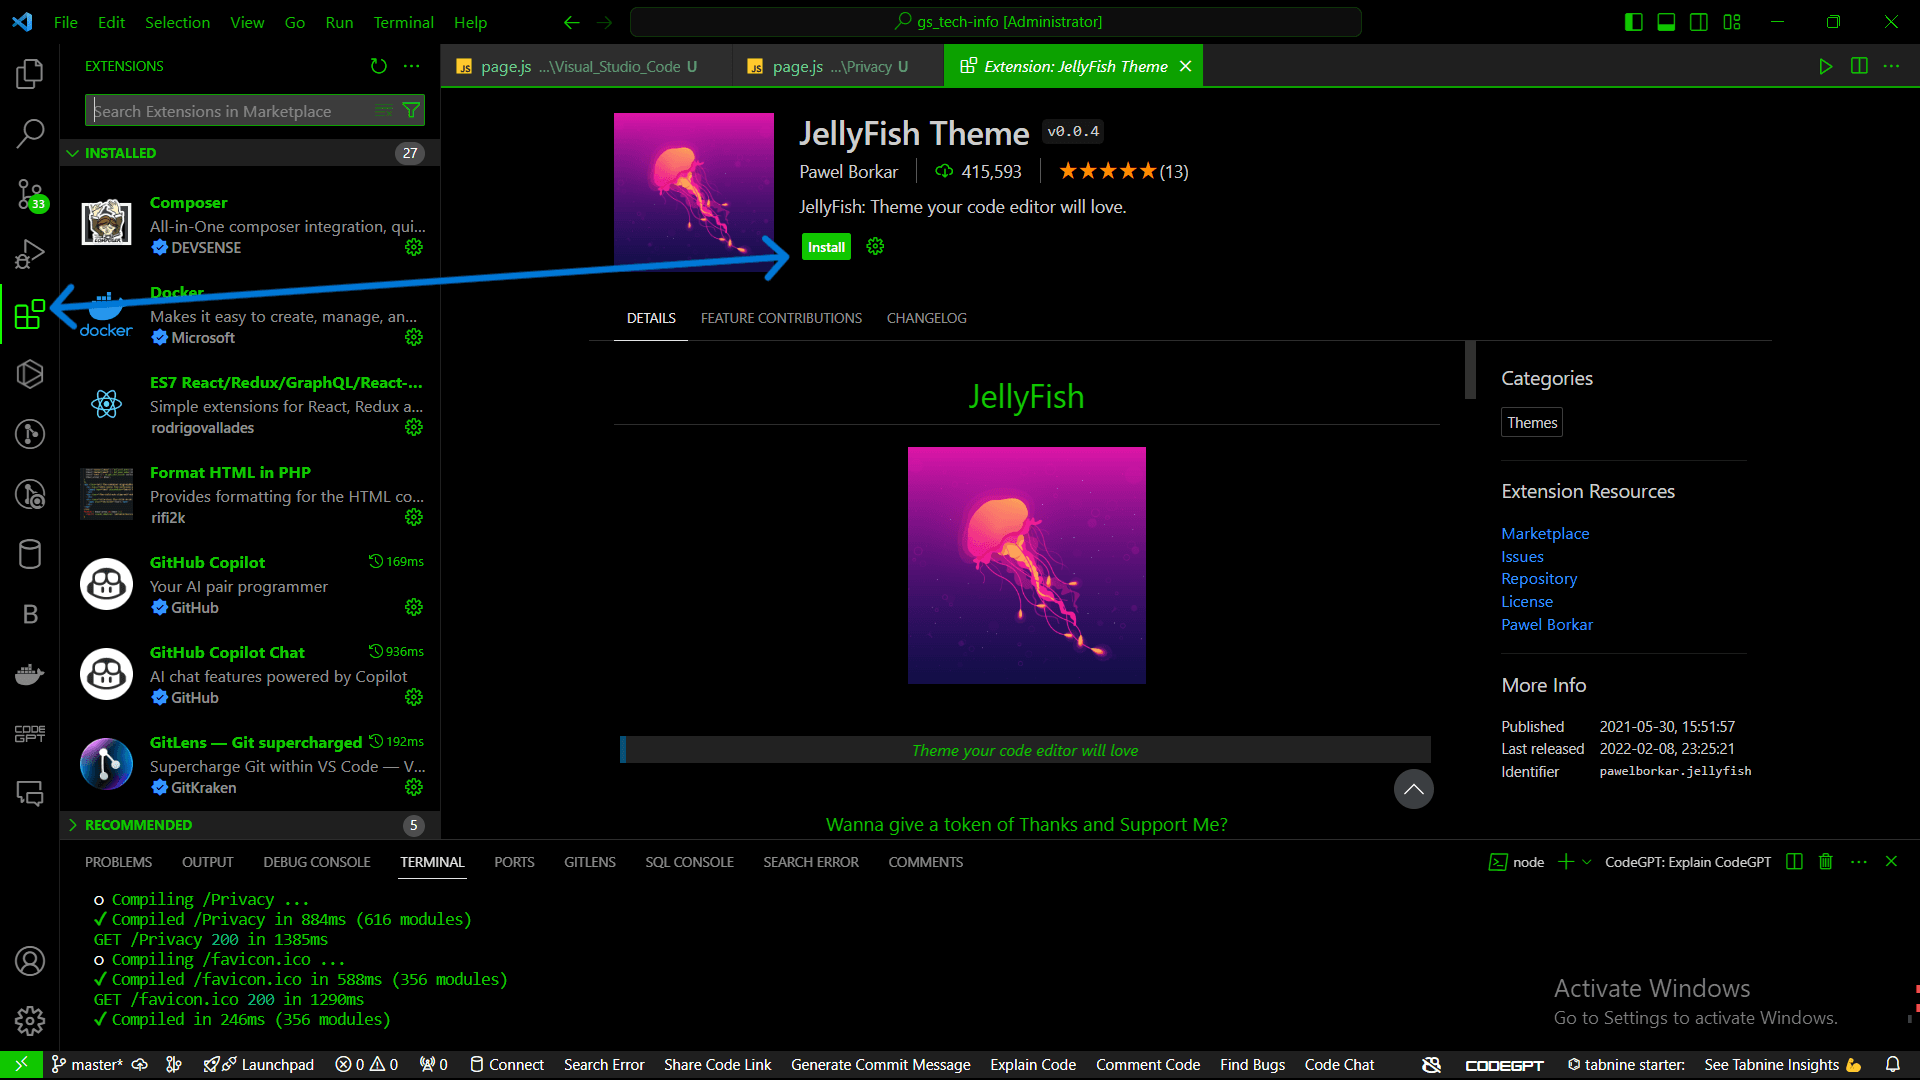Toggle primary side bar layout button

pos(1634,22)
